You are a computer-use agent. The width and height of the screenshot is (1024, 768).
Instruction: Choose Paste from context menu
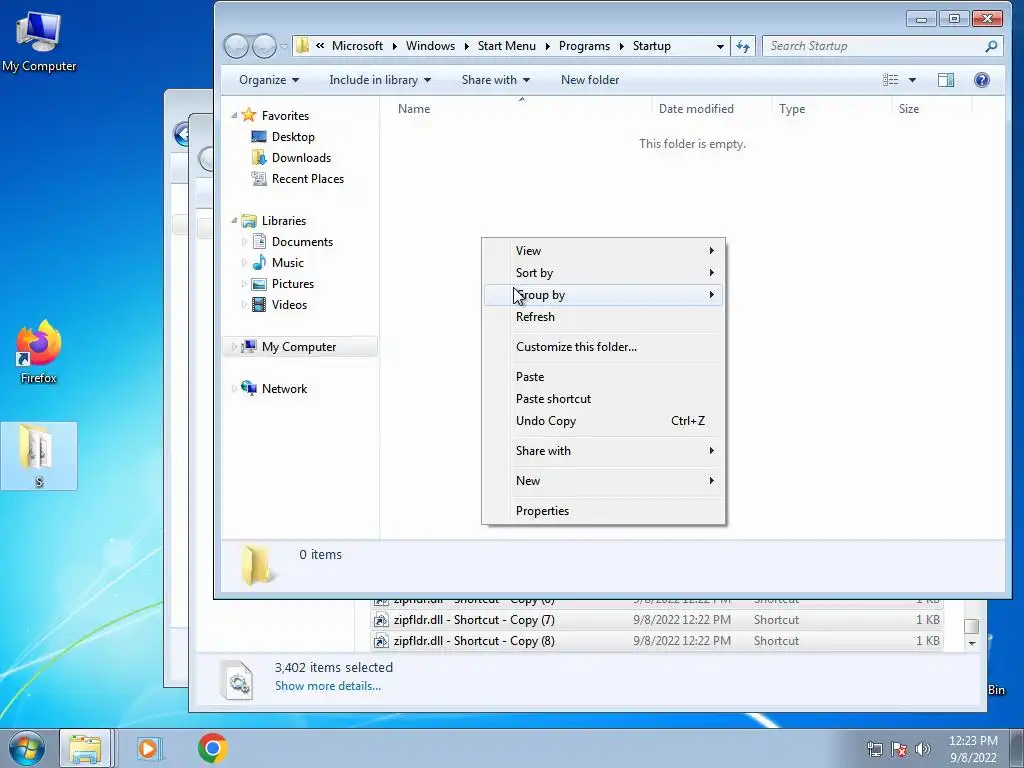[x=603, y=377]
